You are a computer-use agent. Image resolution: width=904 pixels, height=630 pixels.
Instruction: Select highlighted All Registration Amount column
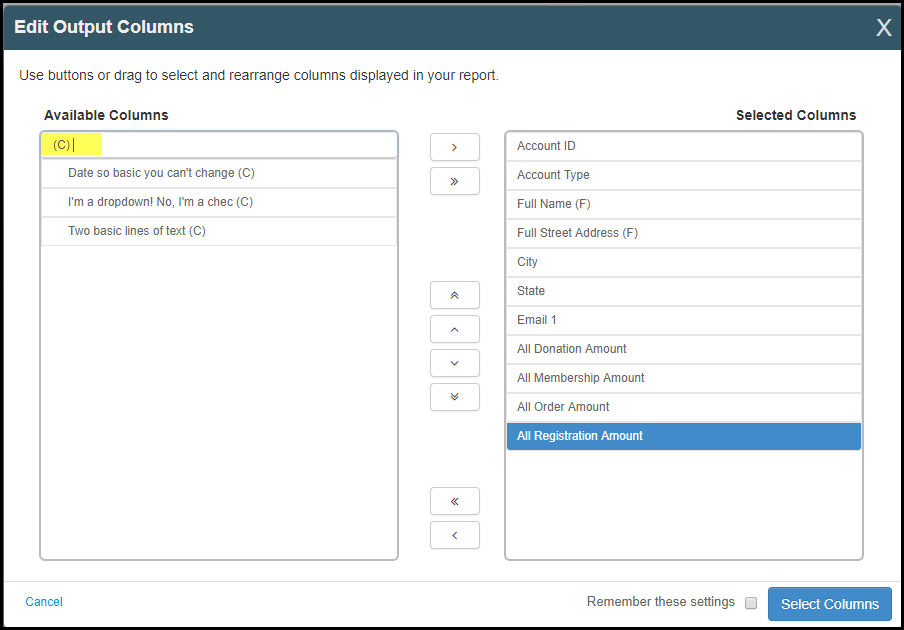(684, 436)
